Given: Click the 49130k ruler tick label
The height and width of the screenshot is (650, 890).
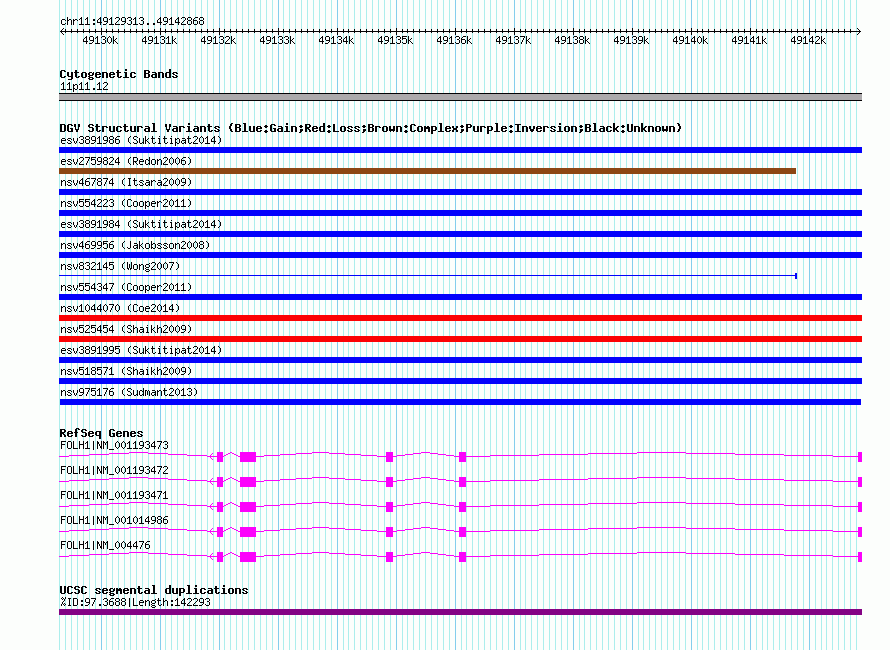Looking at the screenshot, I should pos(100,40).
